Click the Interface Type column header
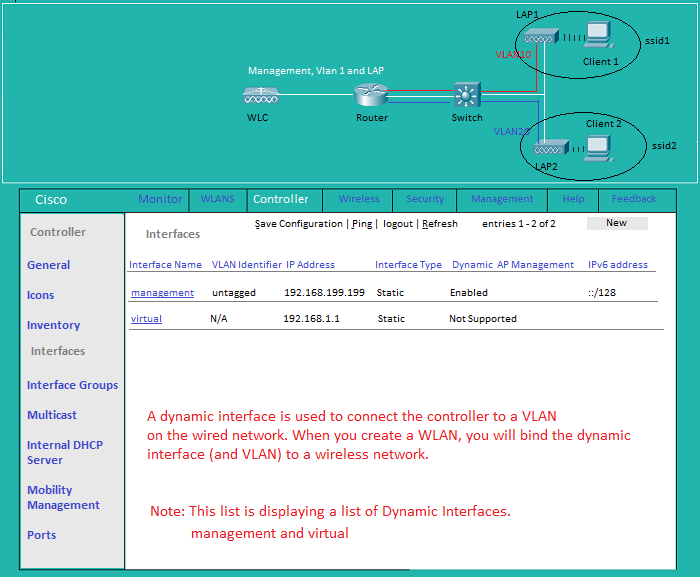This screenshot has width=700, height=577. click(408, 265)
